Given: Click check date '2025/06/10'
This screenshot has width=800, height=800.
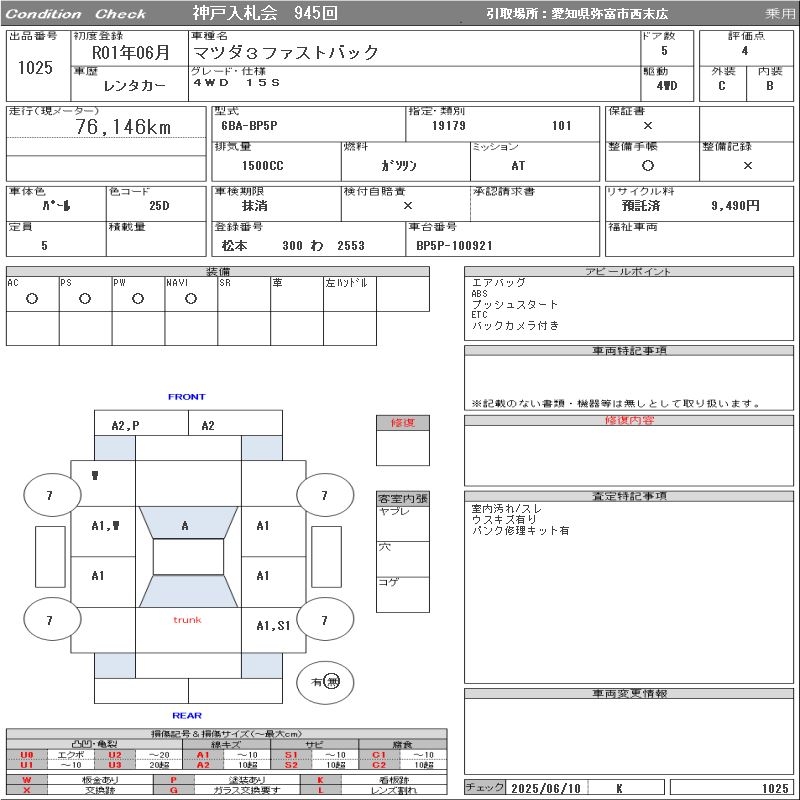Looking at the screenshot, I should (x=546, y=788).
